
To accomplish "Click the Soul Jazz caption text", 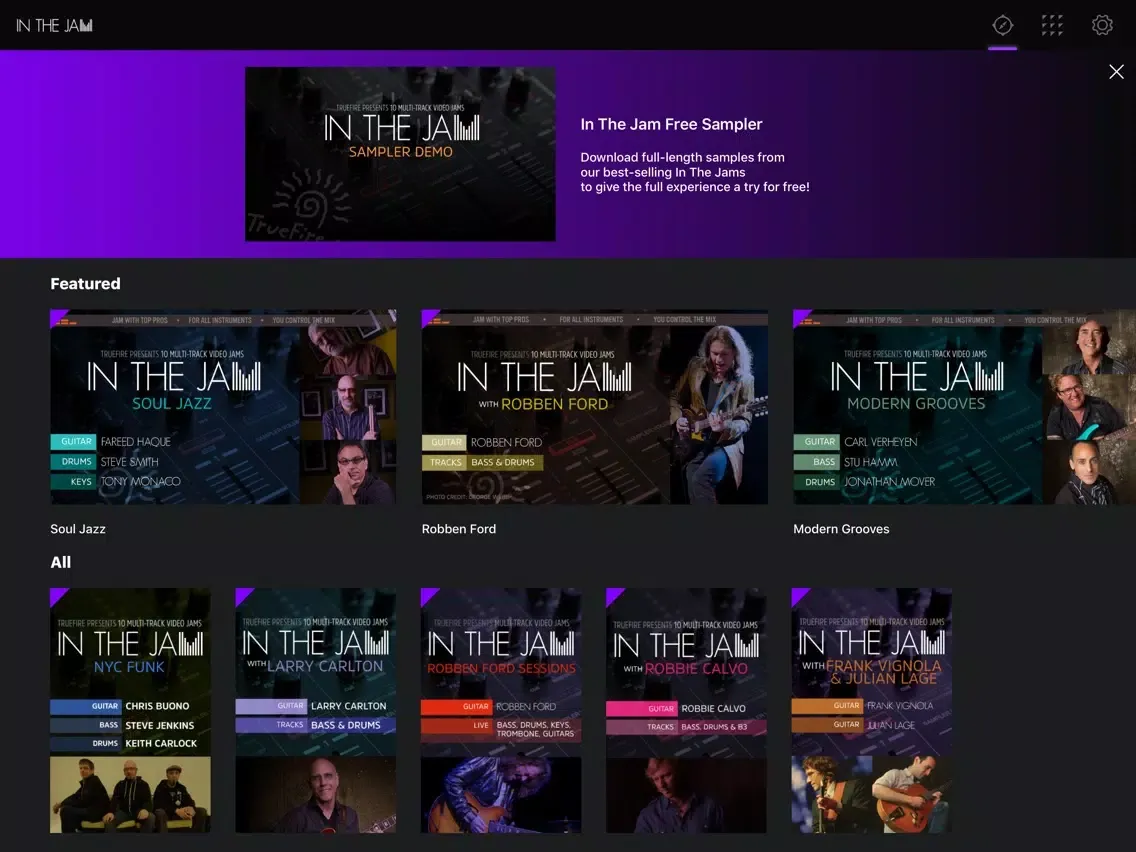I will tap(78, 529).
